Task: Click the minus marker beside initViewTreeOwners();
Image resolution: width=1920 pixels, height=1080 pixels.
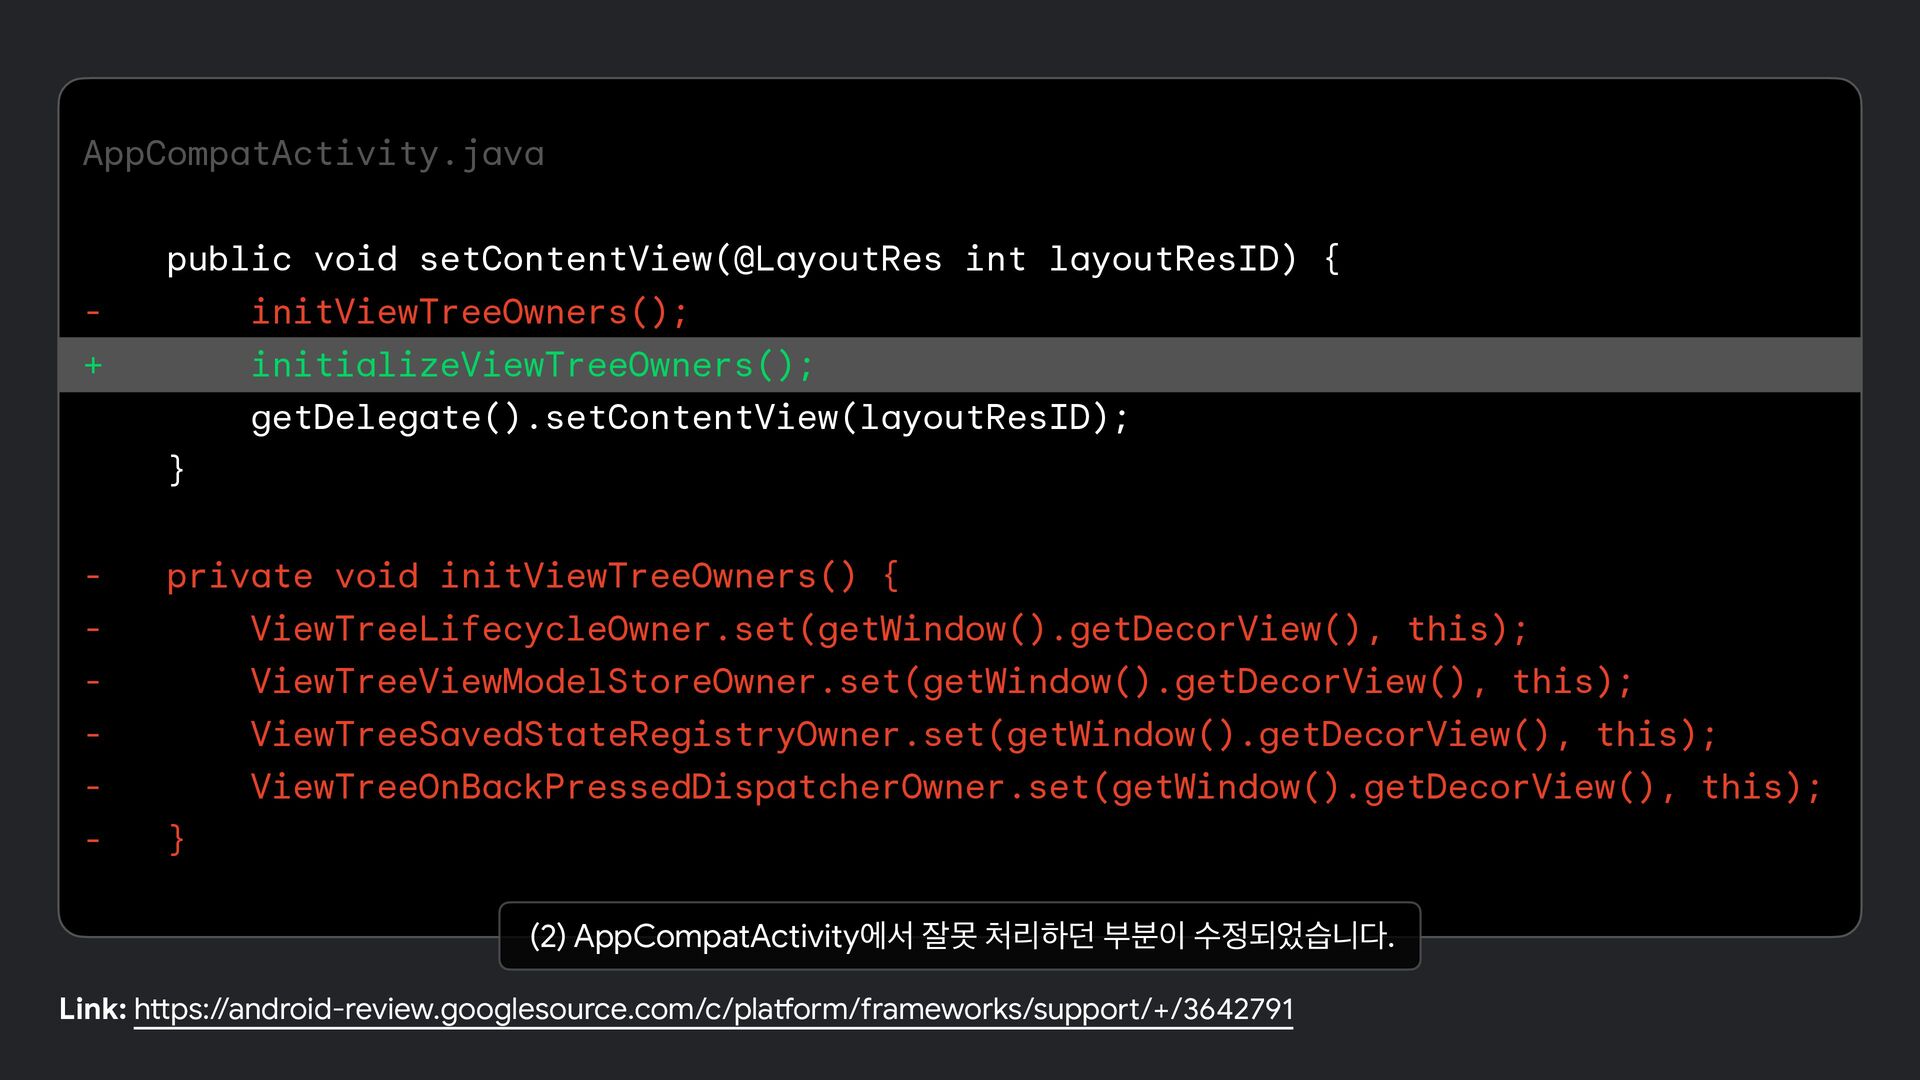Action: click(93, 312)
